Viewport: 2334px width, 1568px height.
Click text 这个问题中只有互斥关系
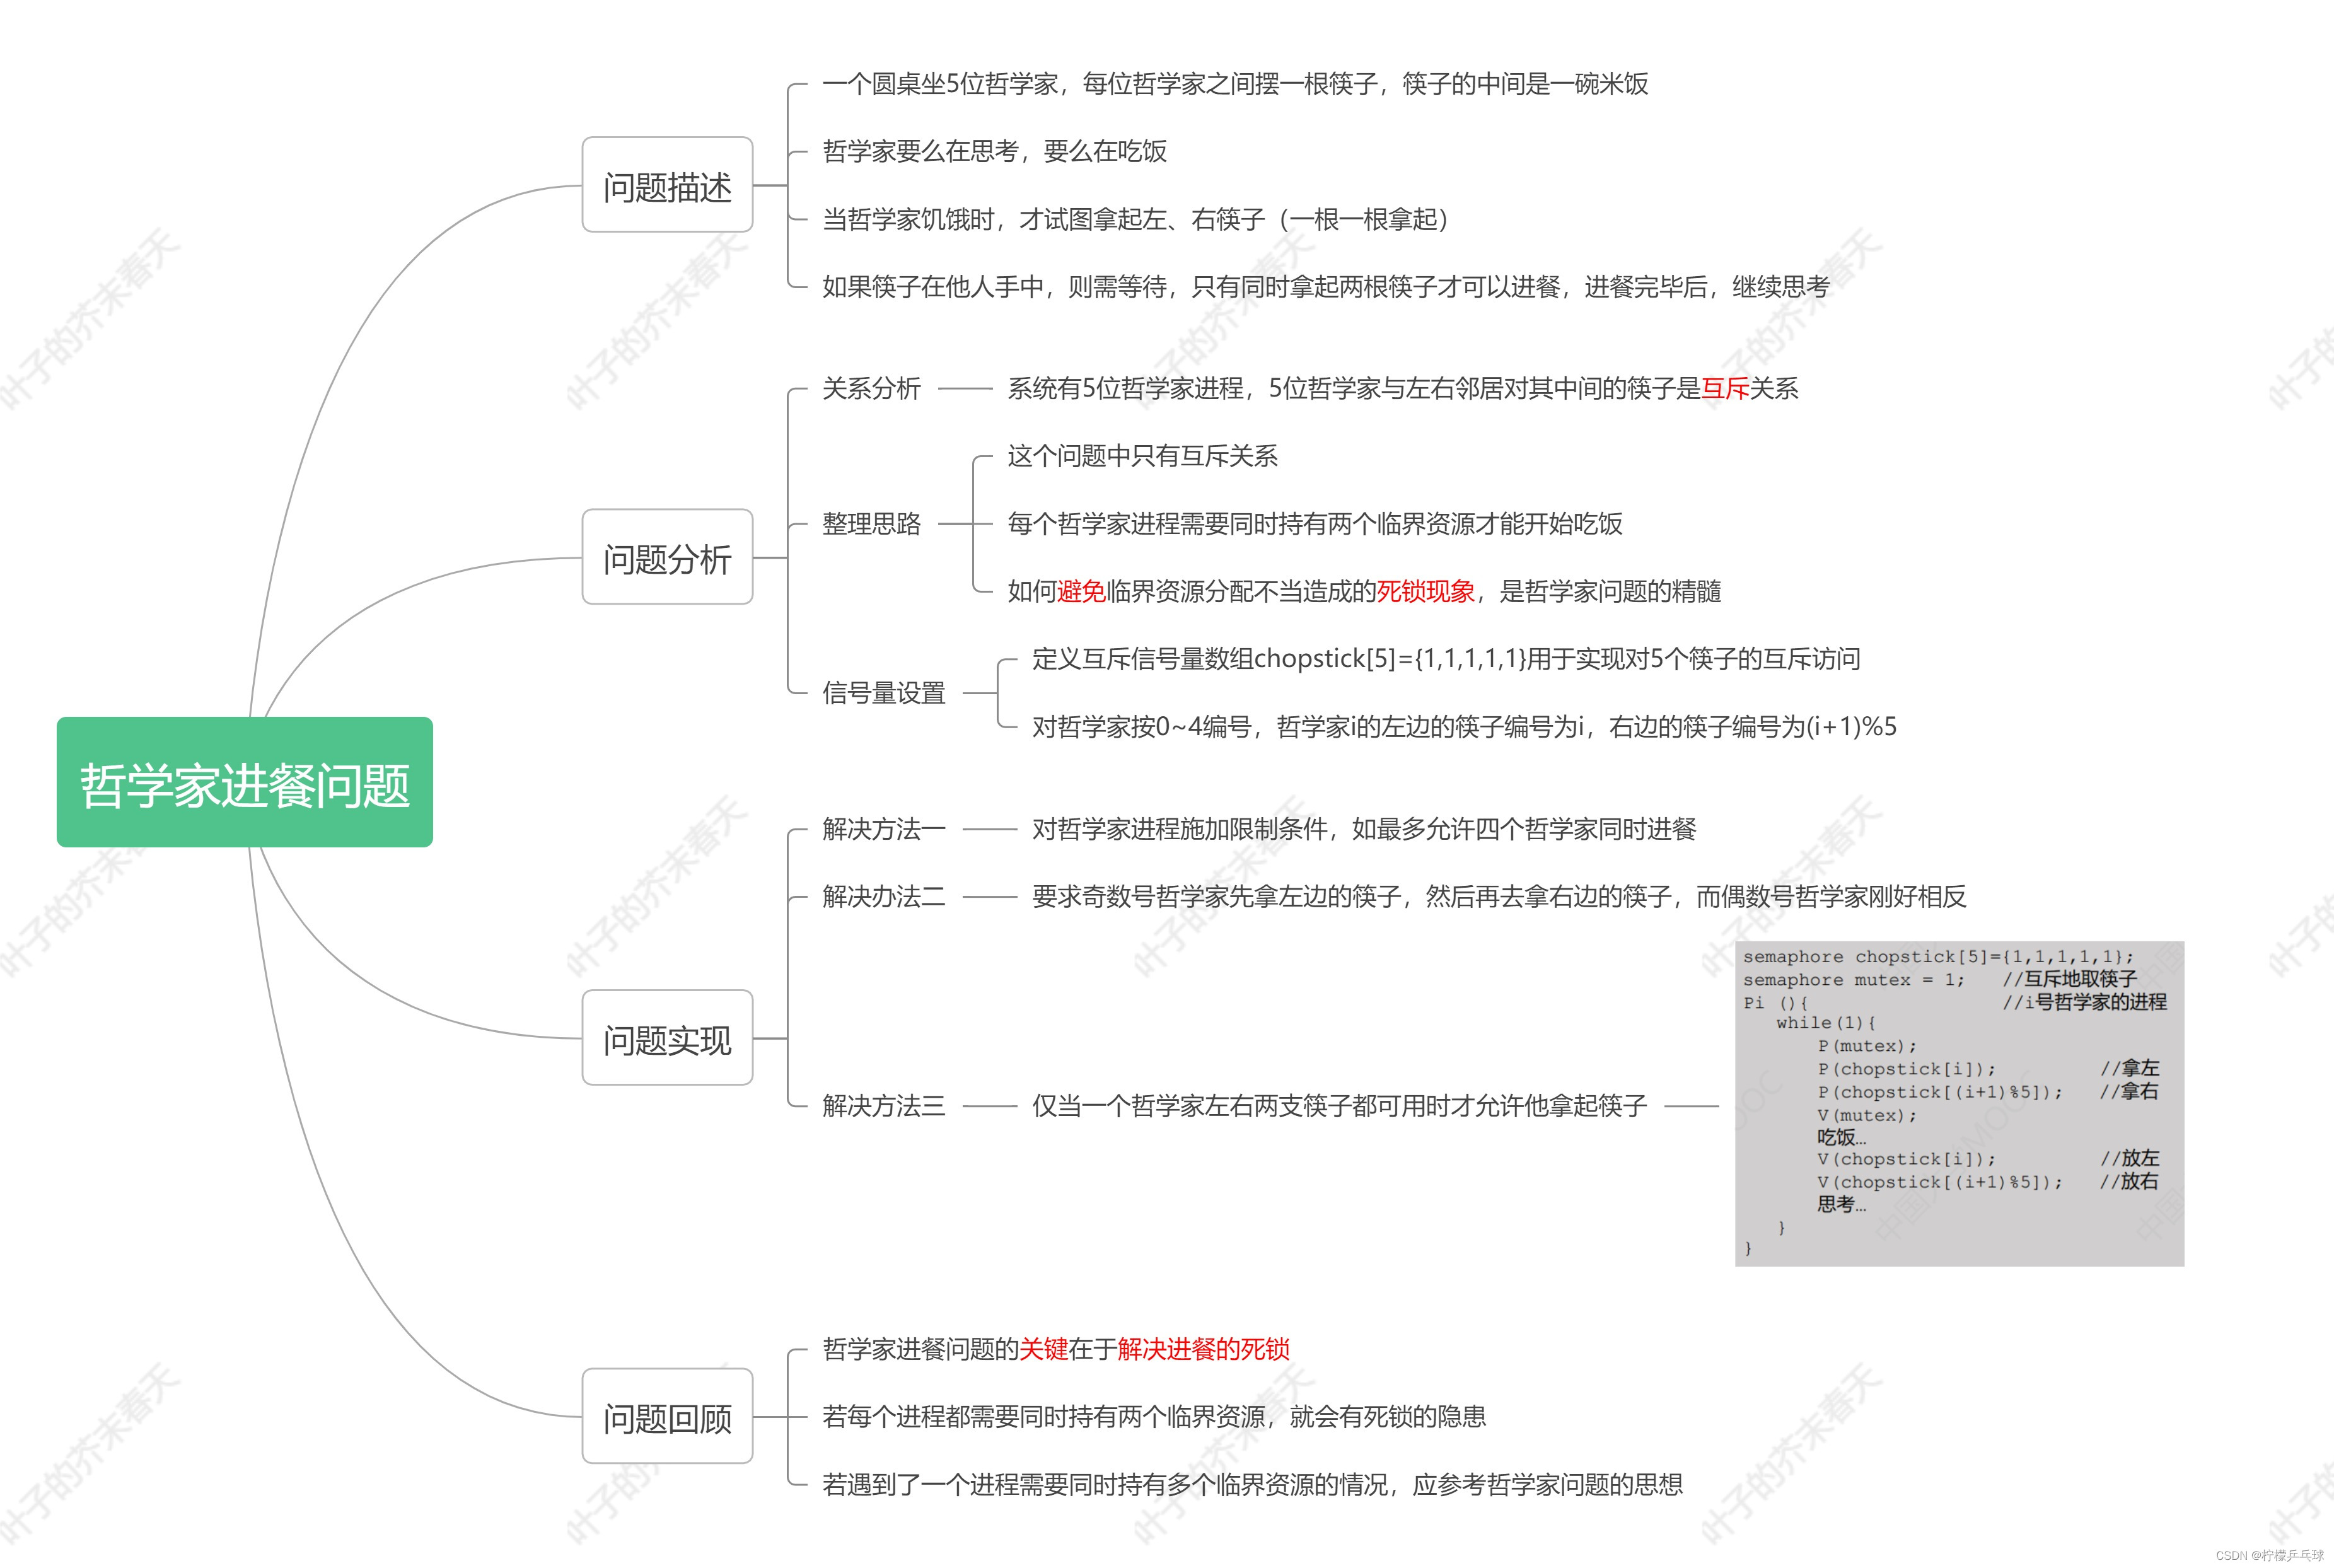1143,456
